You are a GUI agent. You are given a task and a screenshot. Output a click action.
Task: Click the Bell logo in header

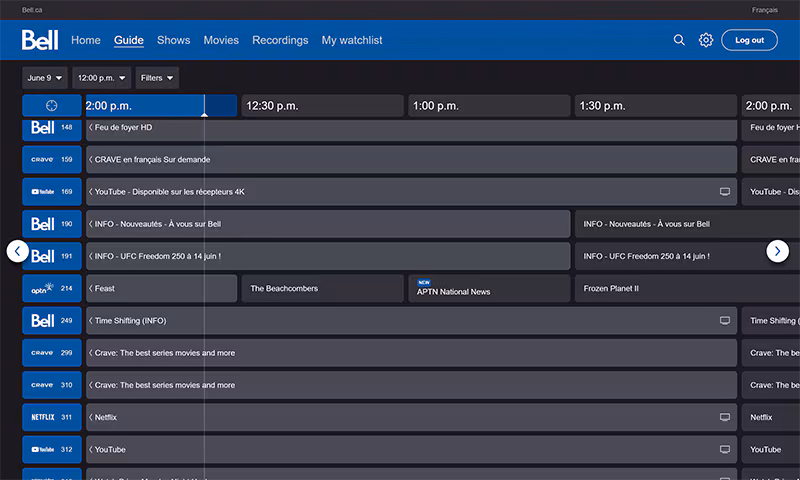(40, 40)
